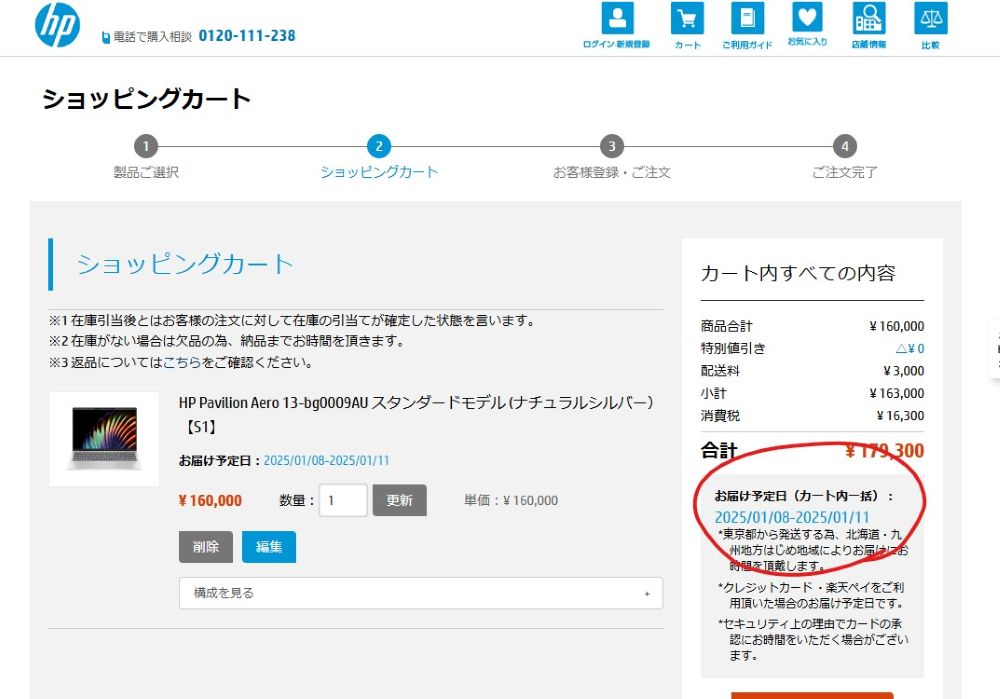Select step 2 ショッピングカート circle
1000x699 pixels.
click(x=379, y=146)
